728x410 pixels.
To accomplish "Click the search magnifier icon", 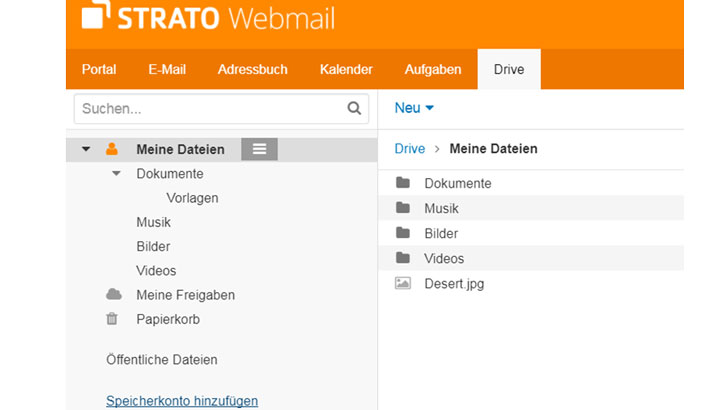I will (354, 108).
